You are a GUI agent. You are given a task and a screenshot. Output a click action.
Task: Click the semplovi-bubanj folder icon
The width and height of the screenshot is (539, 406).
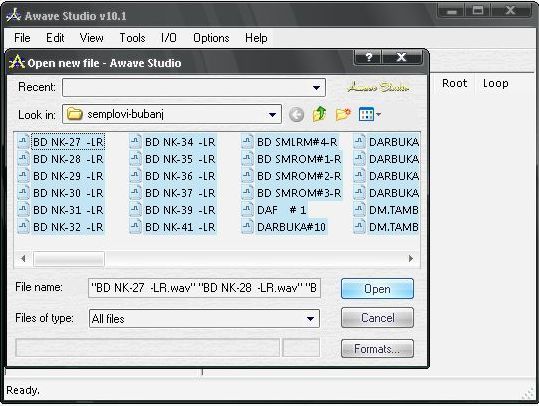click(x=75, y=114)
